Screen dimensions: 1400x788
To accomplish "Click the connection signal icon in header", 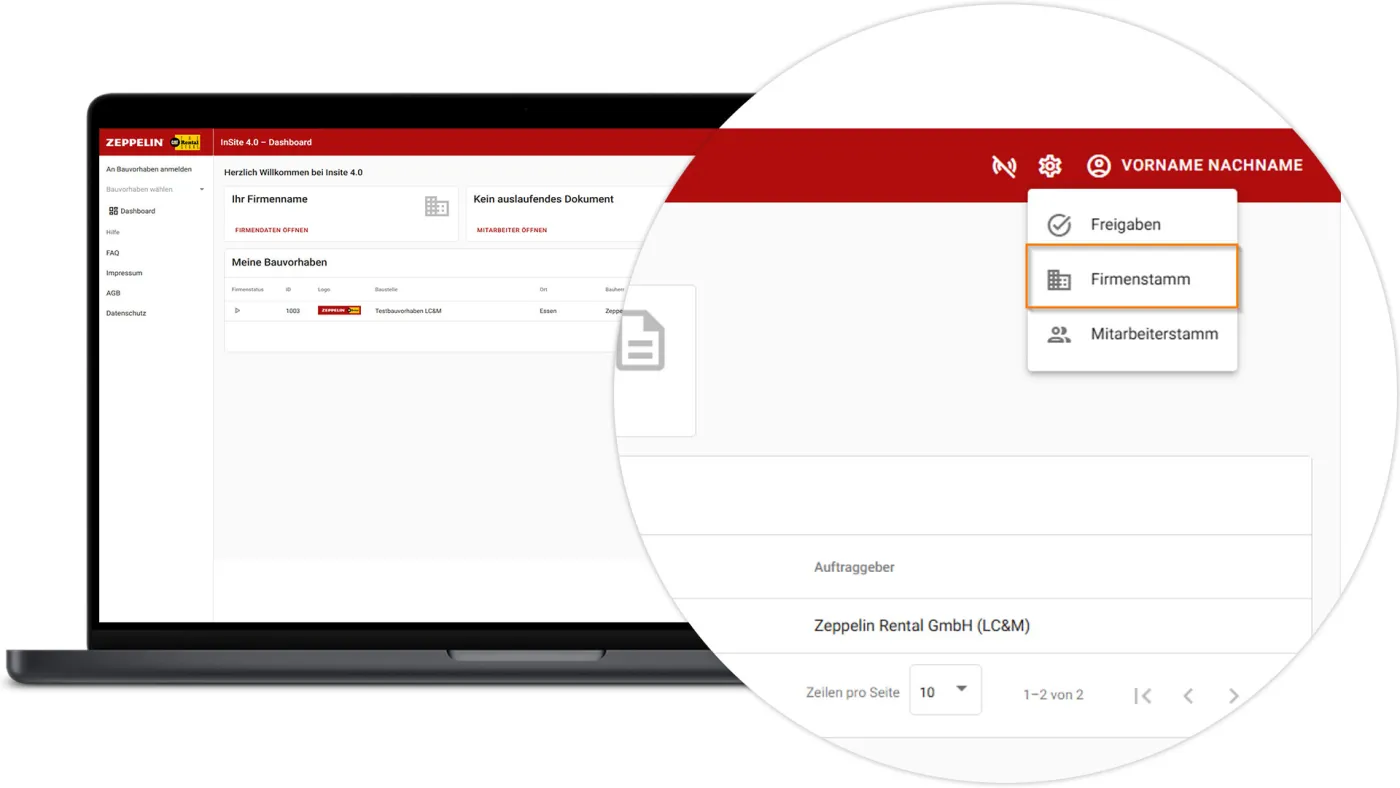I will point(1003,166).
